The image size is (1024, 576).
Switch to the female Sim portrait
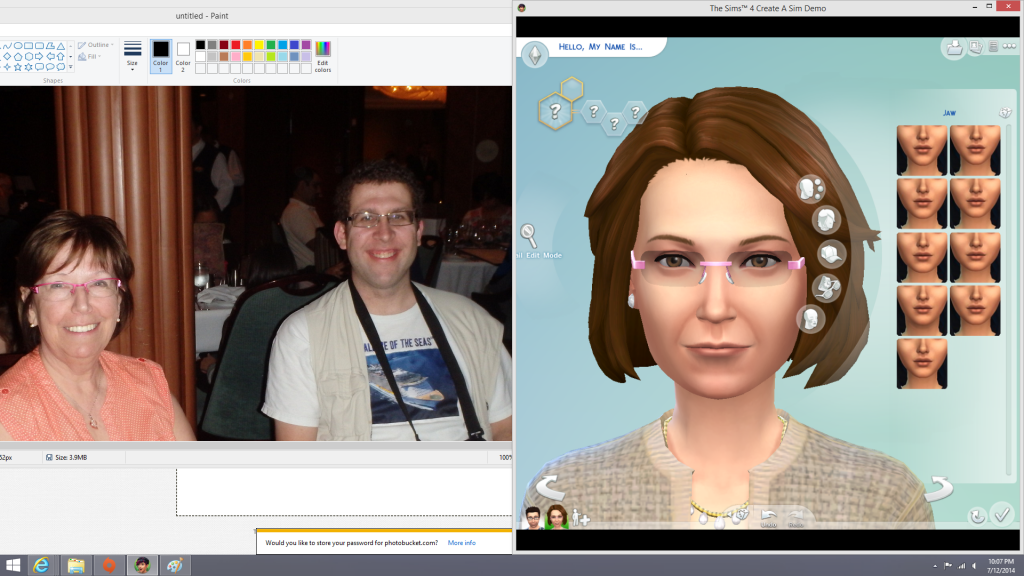[x=556, y=517]
